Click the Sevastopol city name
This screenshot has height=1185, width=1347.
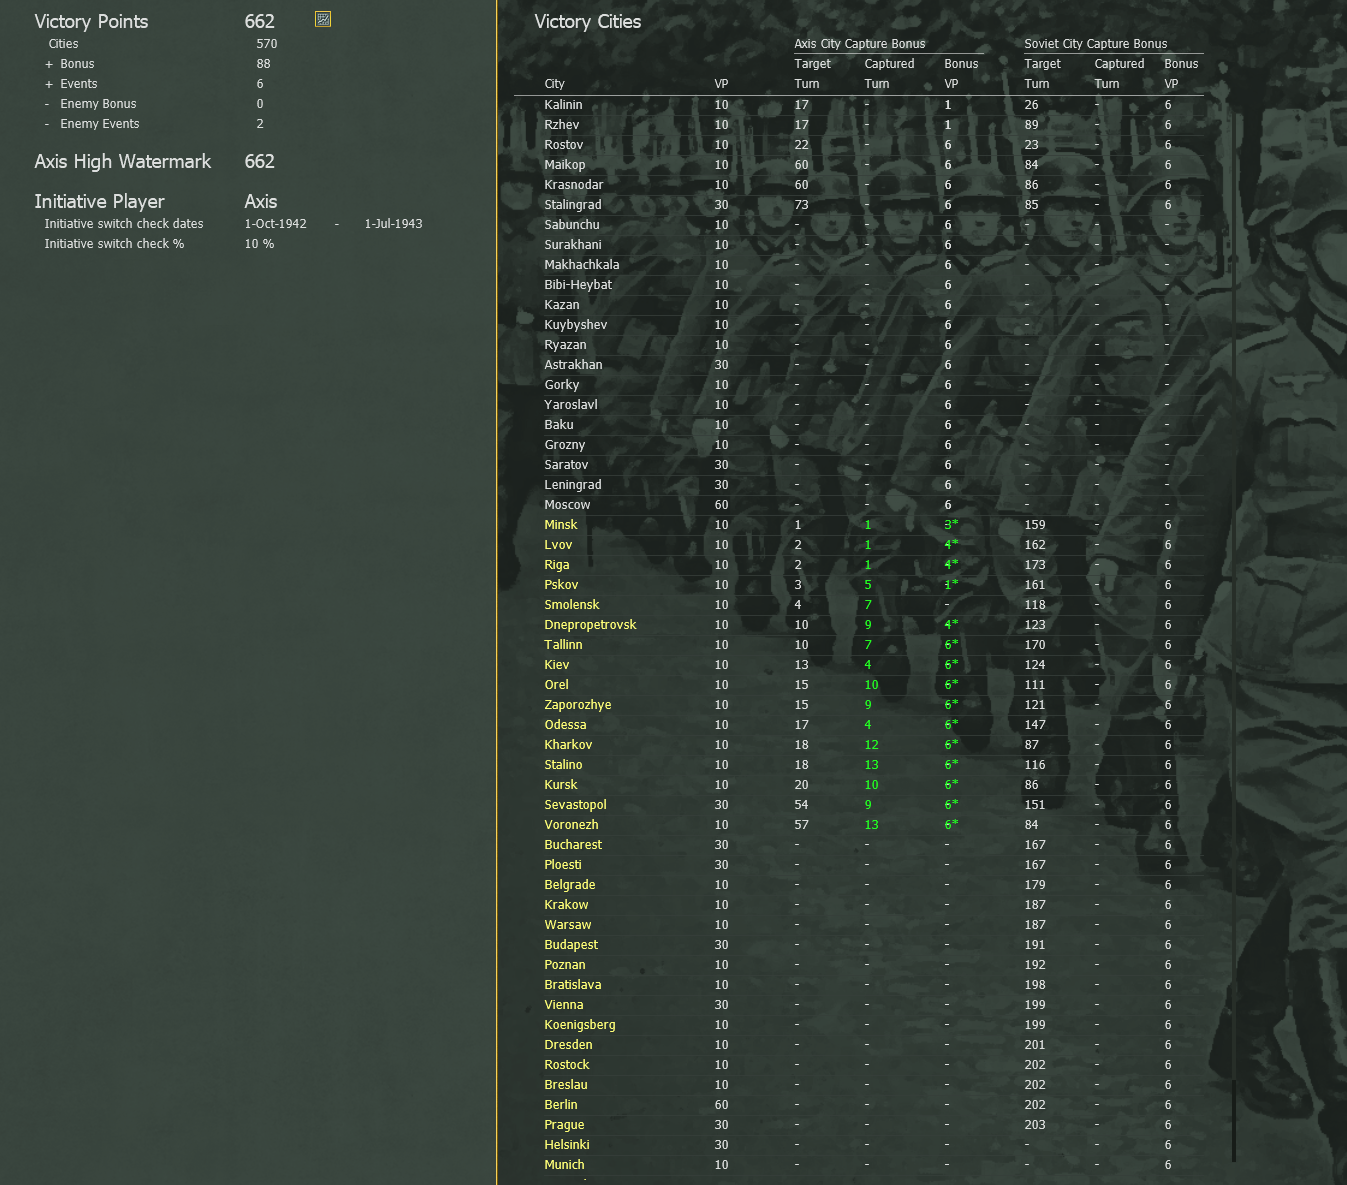[x=575, y=805]
